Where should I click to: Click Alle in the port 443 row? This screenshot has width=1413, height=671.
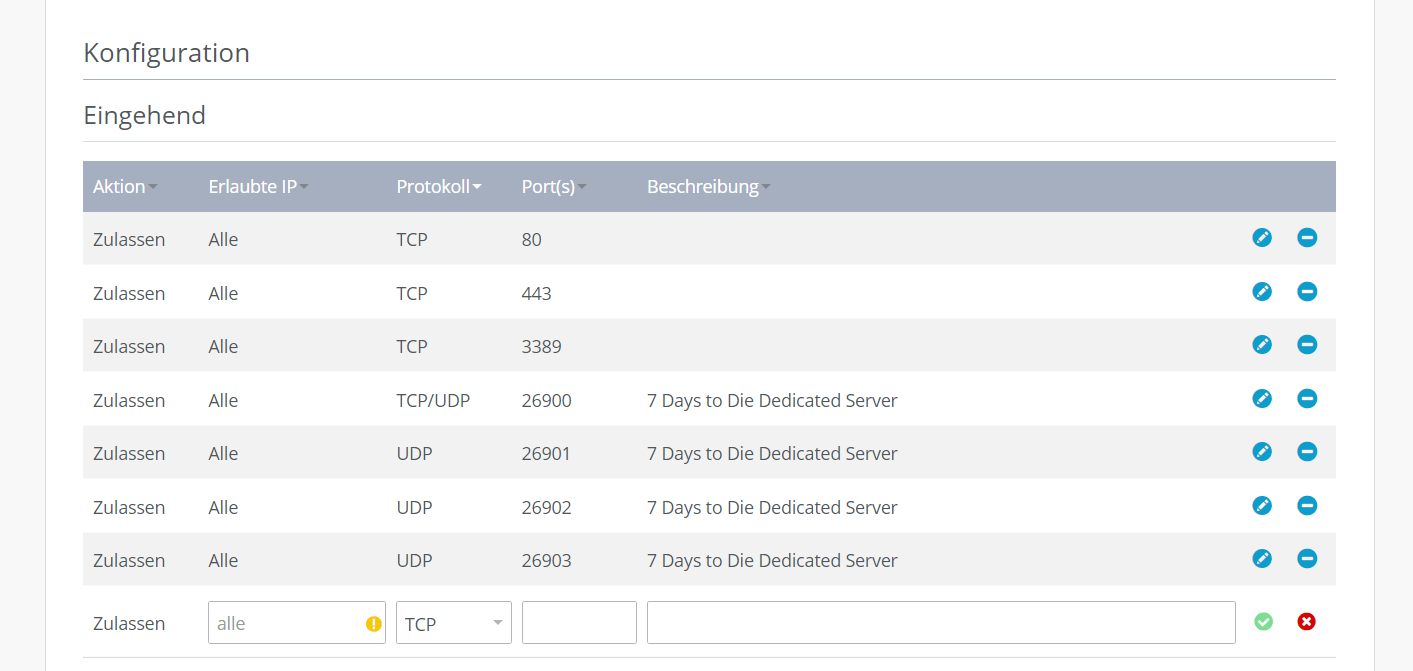(224, 294)
